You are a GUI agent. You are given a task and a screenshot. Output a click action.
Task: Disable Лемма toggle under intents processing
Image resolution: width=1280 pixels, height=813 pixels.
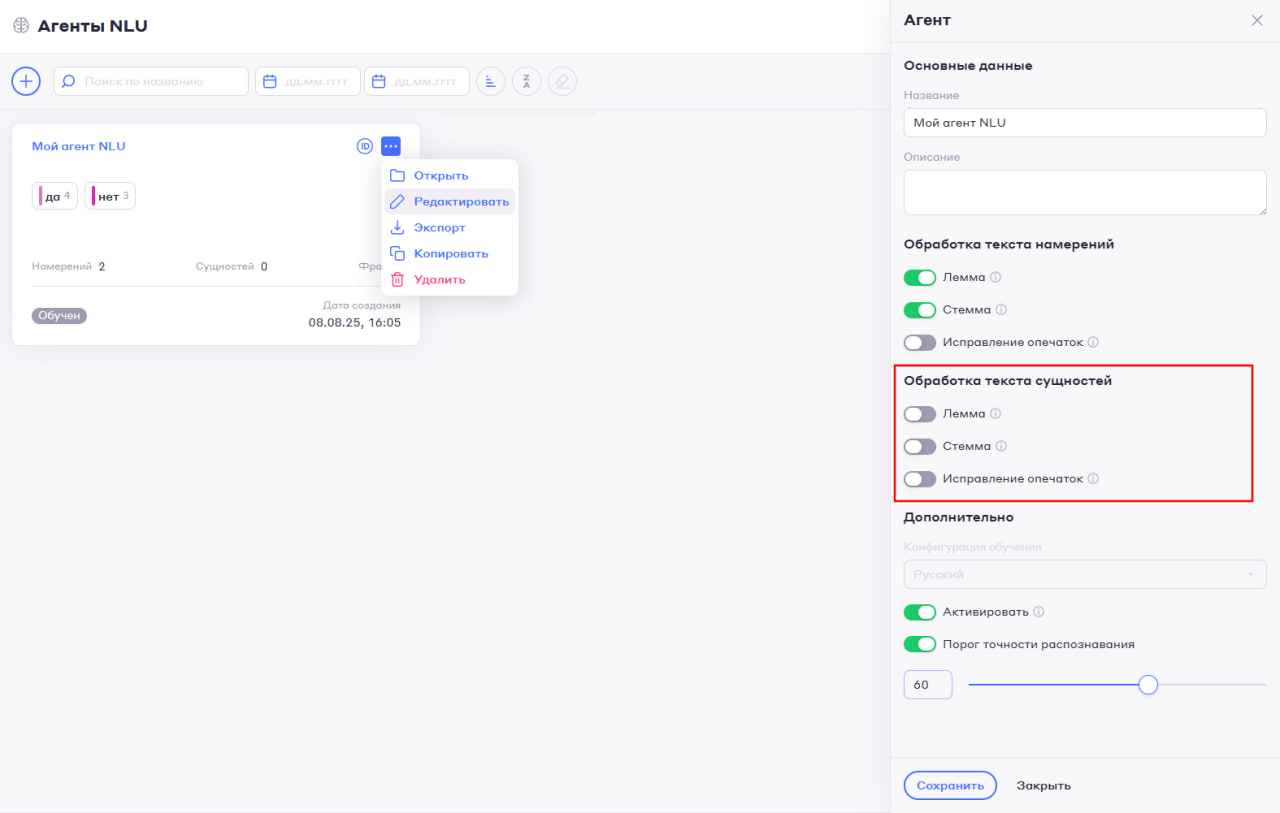[x=919, y=278]
